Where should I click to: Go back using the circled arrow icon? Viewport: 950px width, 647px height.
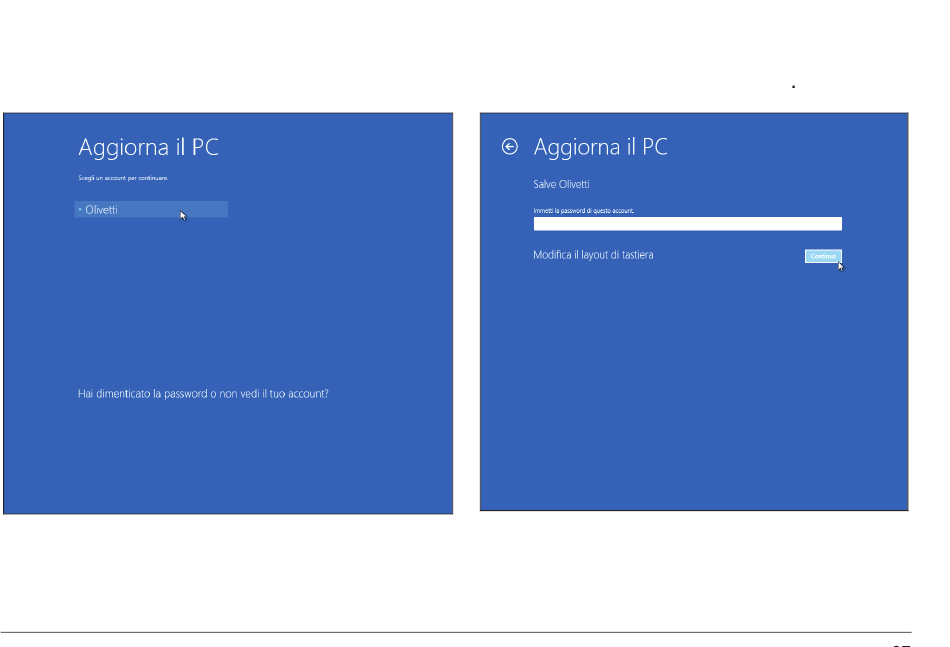[510, 147]
